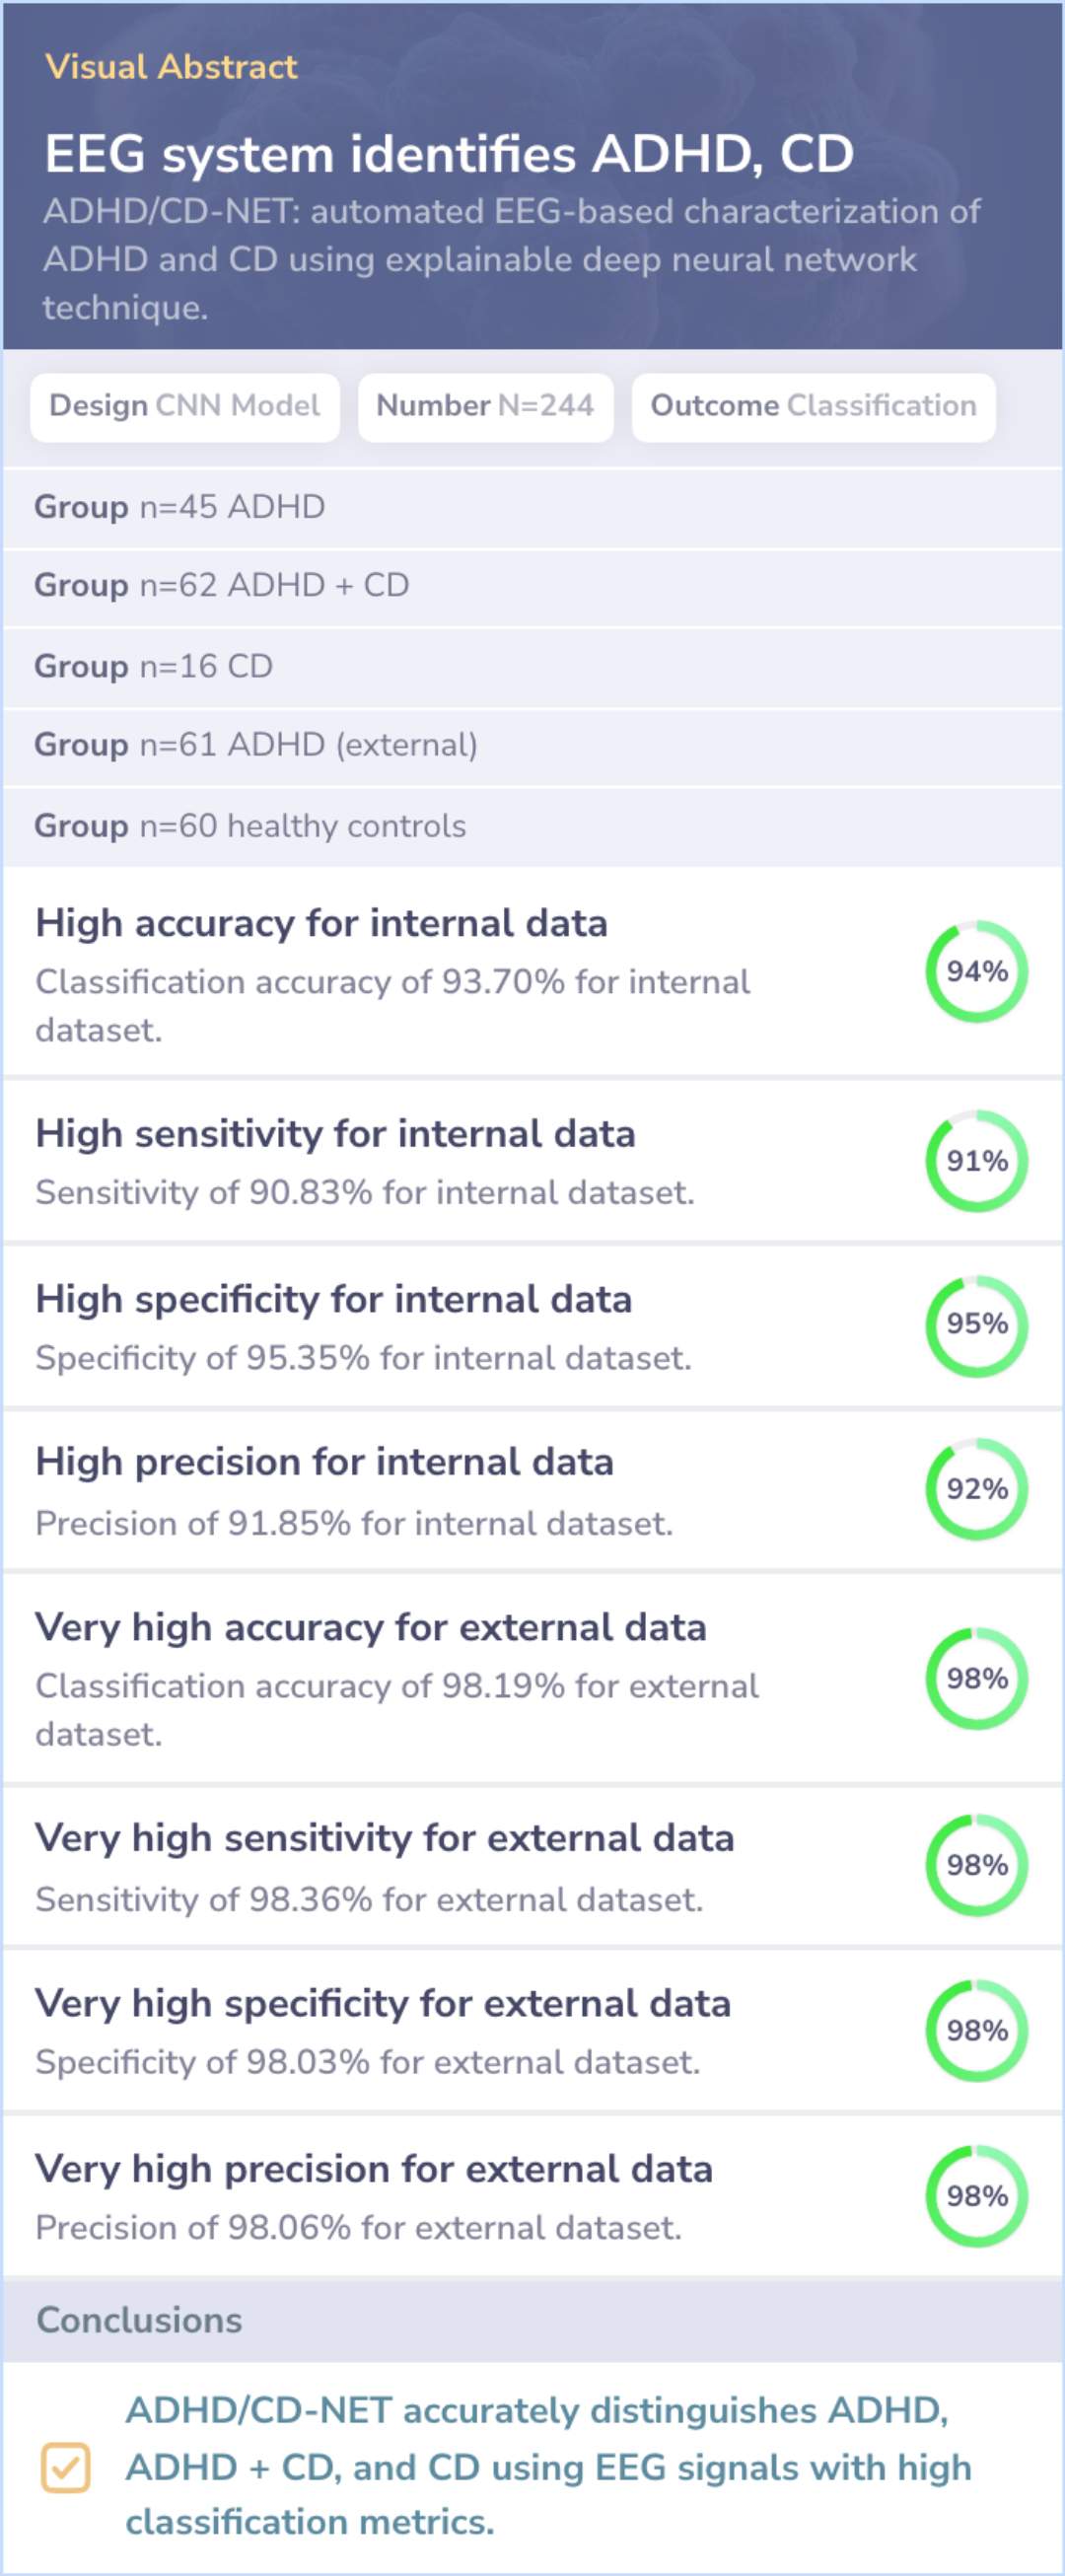Select the Group n=61 ADHD external row

532,747
